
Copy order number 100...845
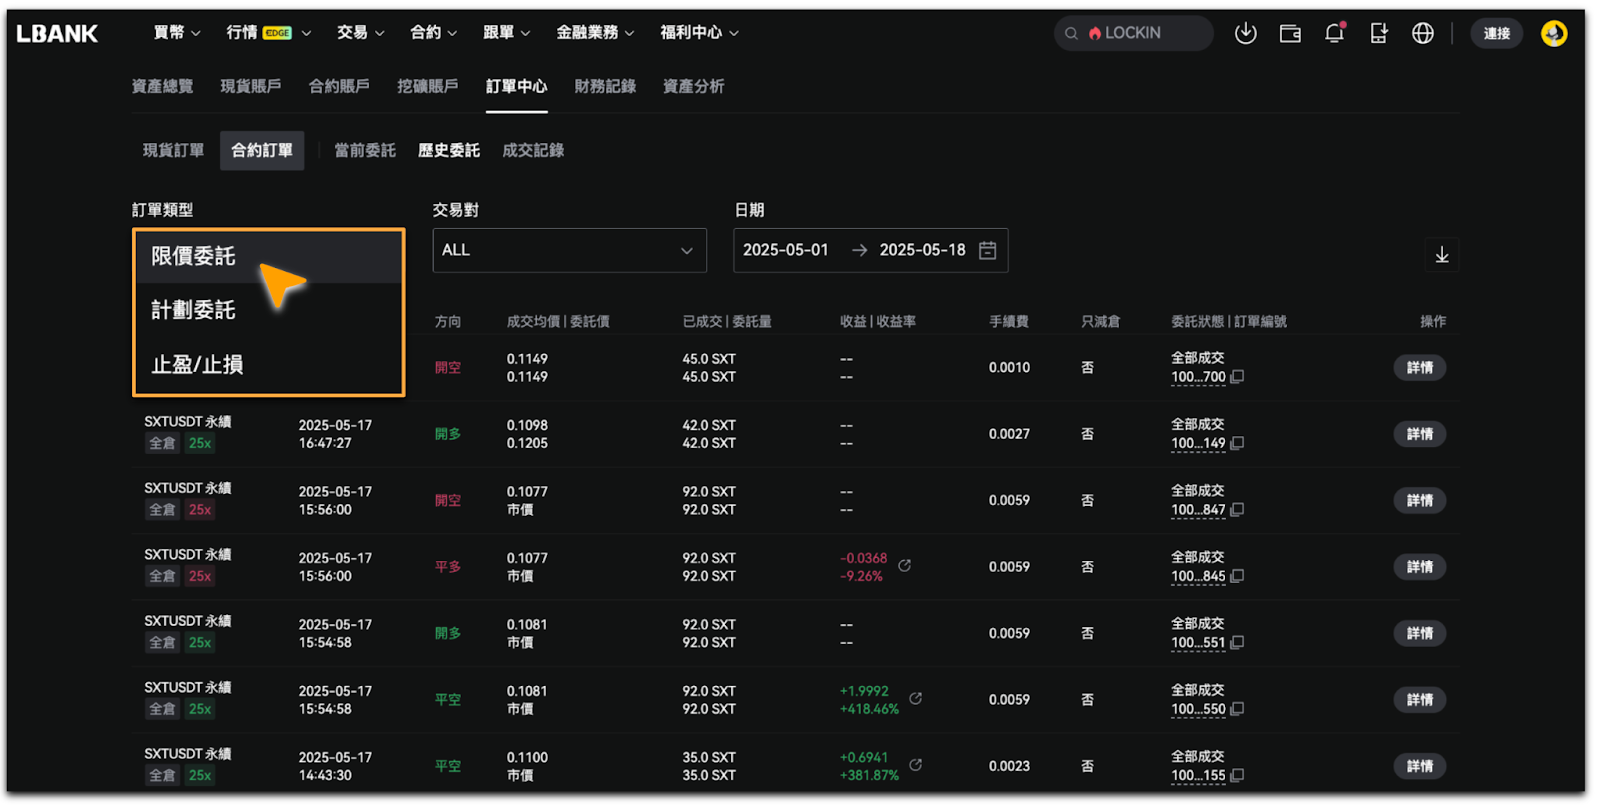tap(1237, 576)
